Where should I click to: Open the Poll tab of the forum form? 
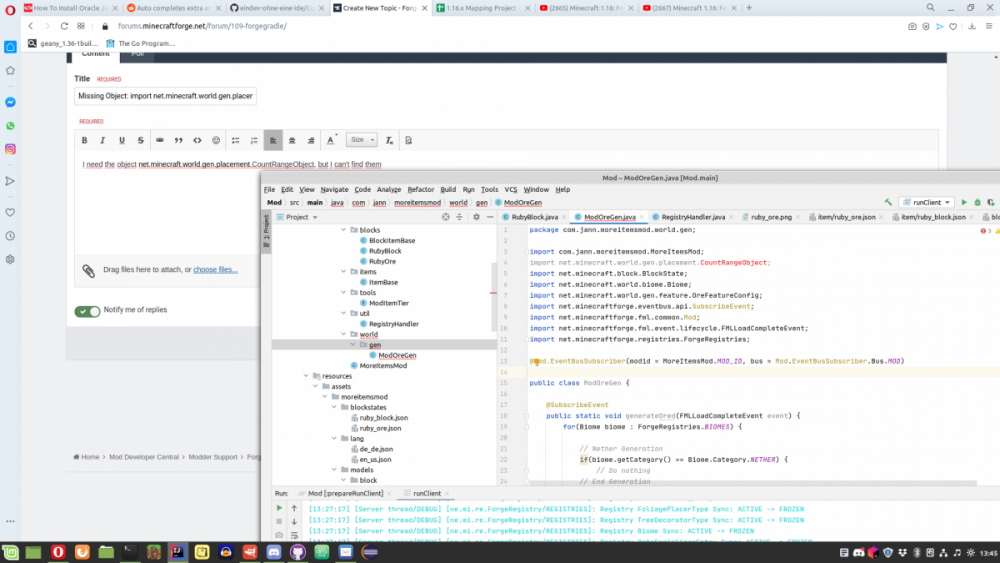(x=137, y=54)
